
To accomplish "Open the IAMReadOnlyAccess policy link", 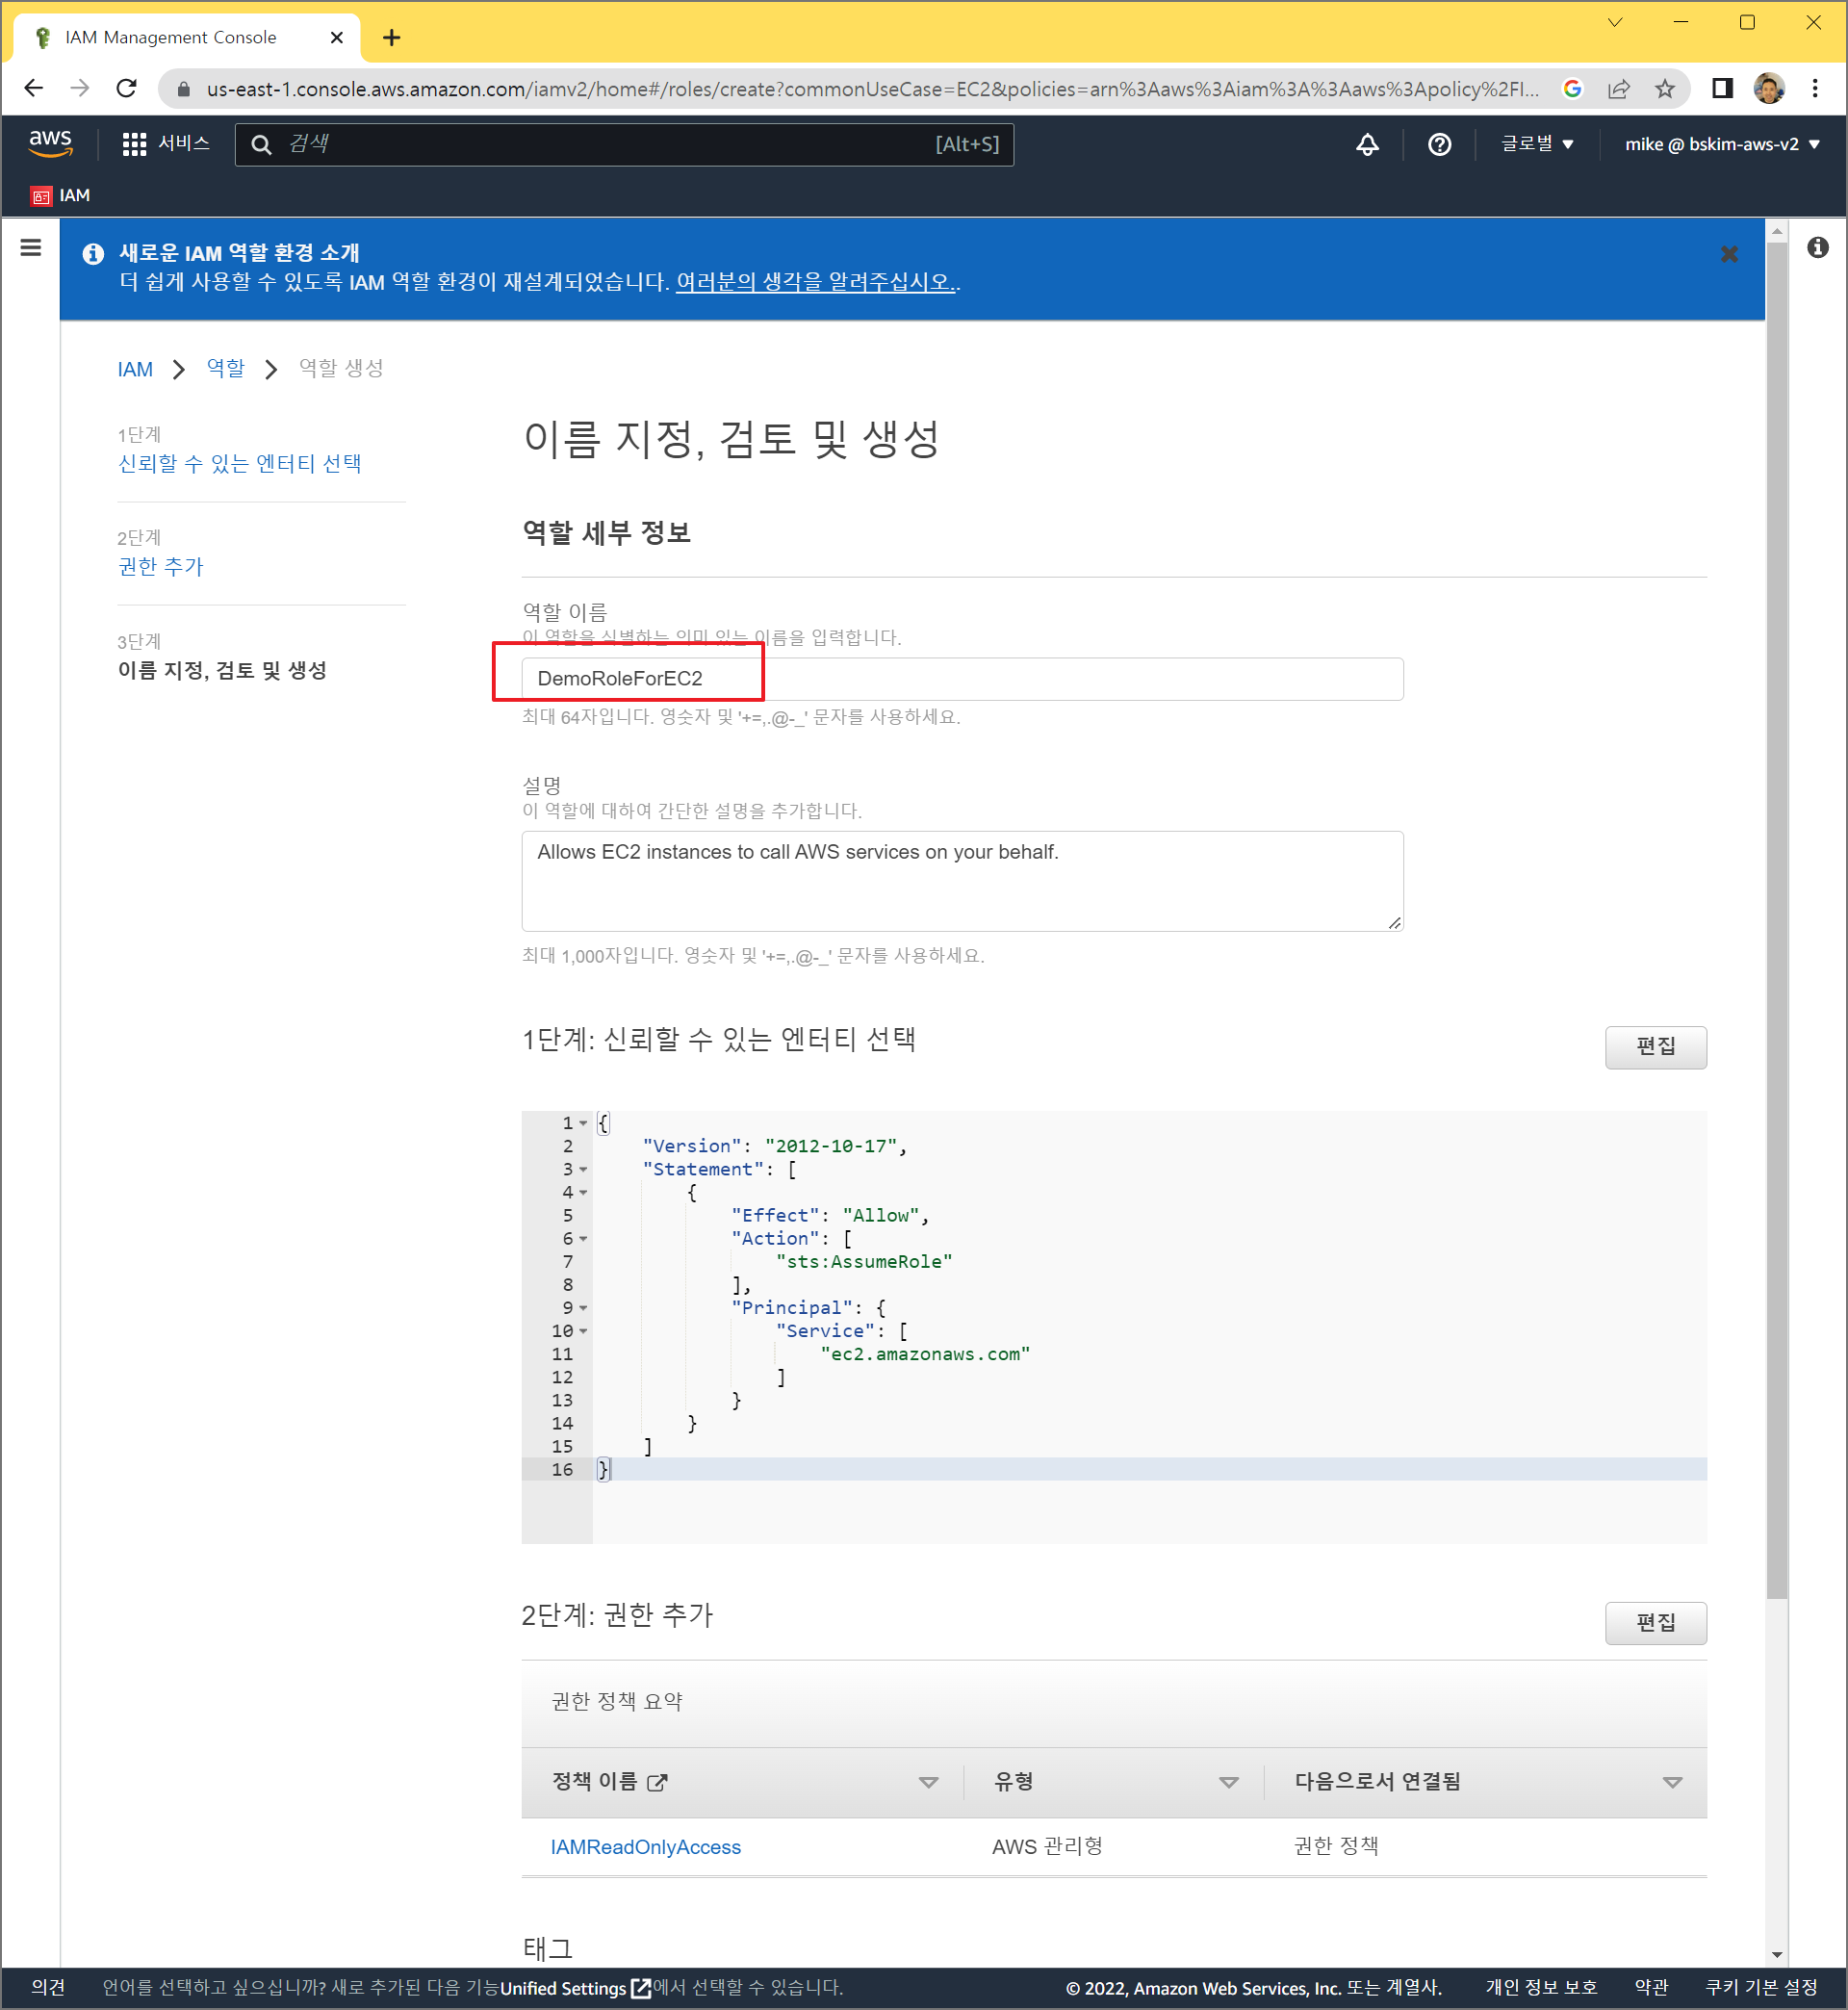I will [645, 1847].
